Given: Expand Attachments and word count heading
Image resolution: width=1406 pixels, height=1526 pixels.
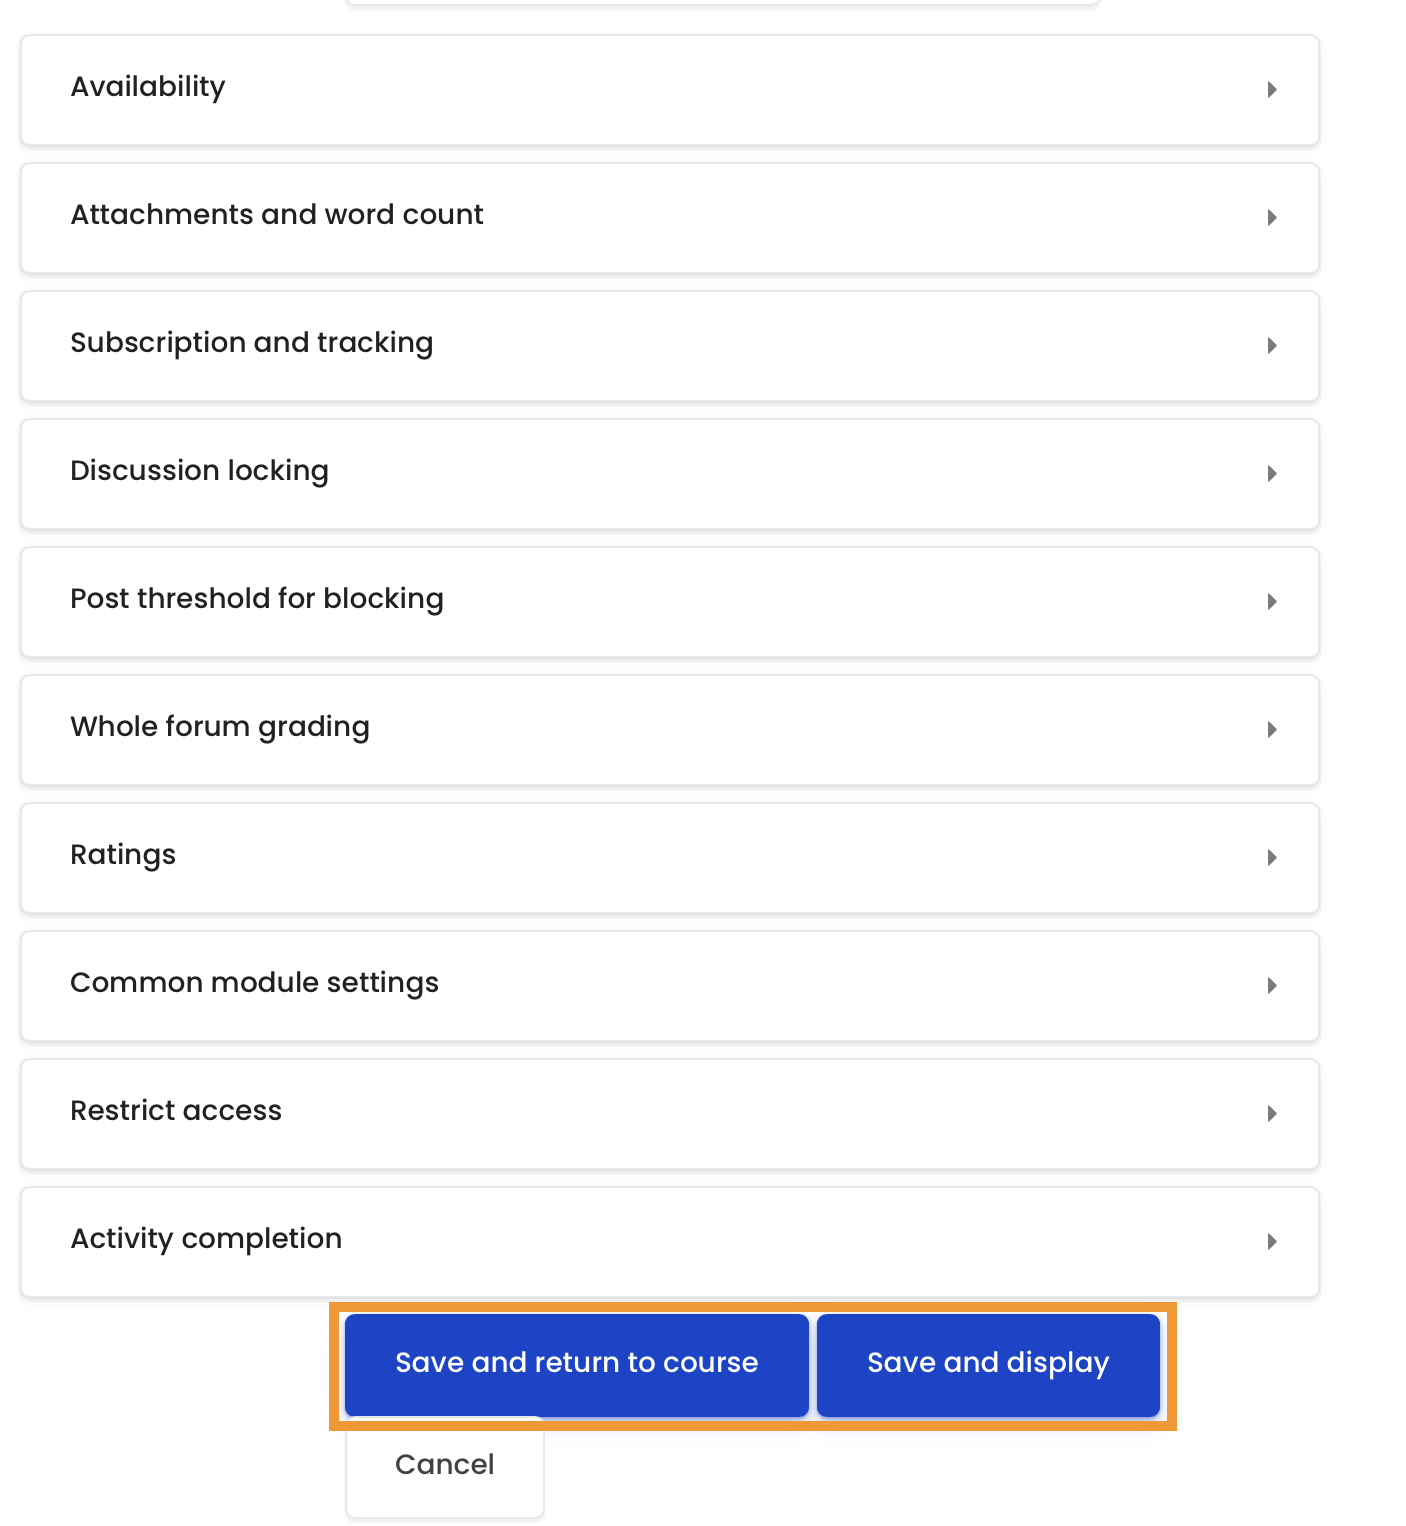Looking at the screenshot, I should tap(277, 214).
